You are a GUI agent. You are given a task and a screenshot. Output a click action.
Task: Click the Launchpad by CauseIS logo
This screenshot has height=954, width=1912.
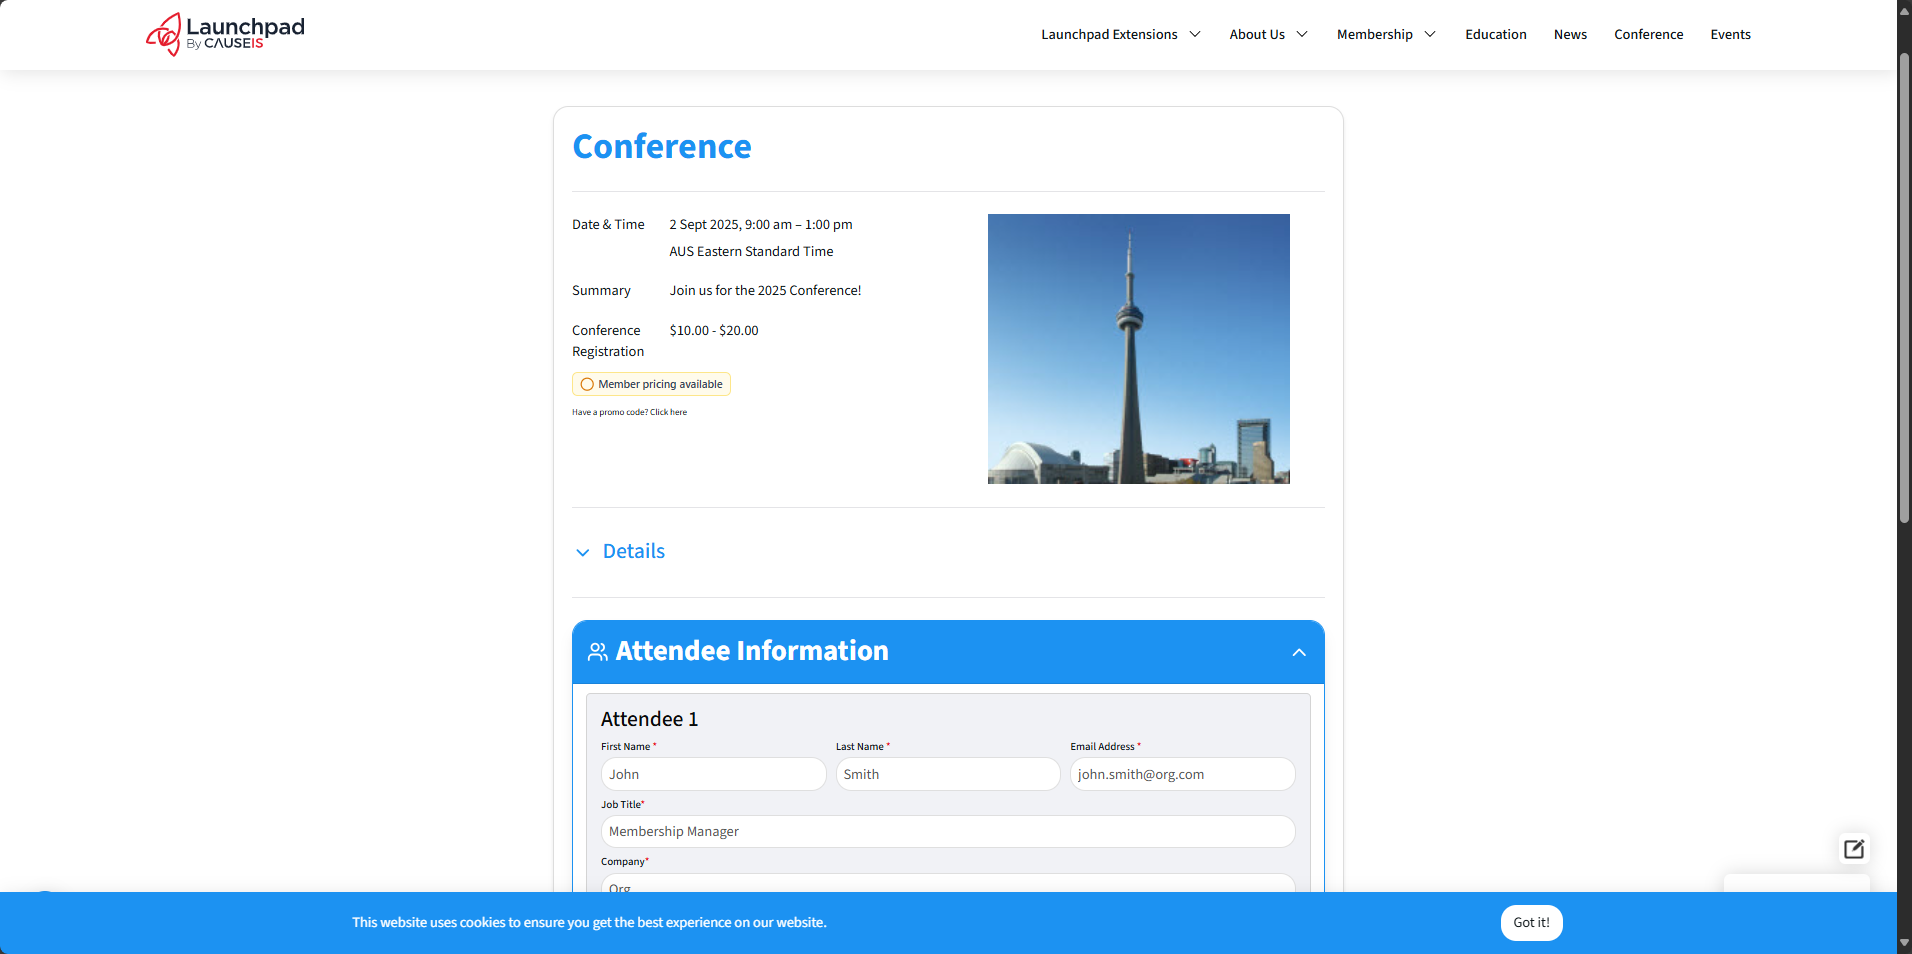(225, 34)
